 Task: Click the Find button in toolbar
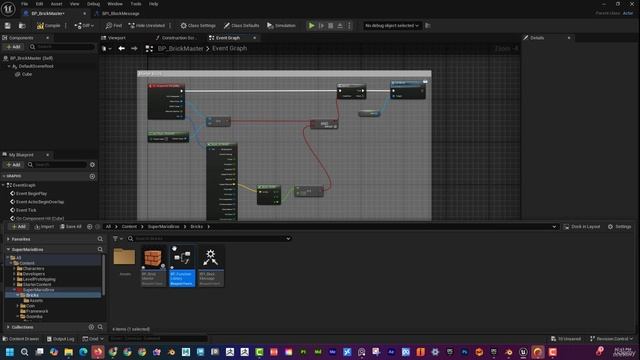pos(113,26)
